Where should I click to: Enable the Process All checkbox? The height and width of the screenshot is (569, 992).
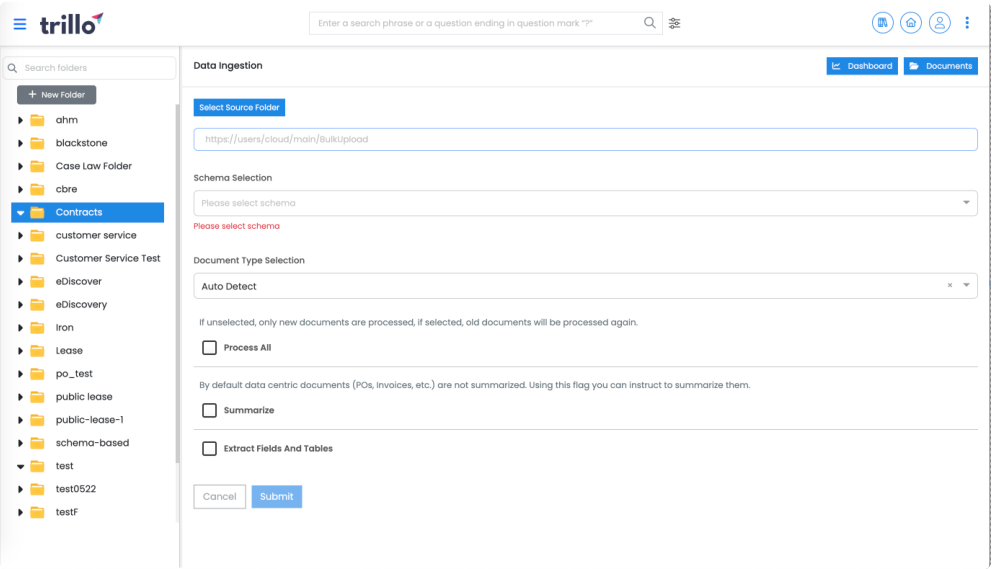coord(209,347)
